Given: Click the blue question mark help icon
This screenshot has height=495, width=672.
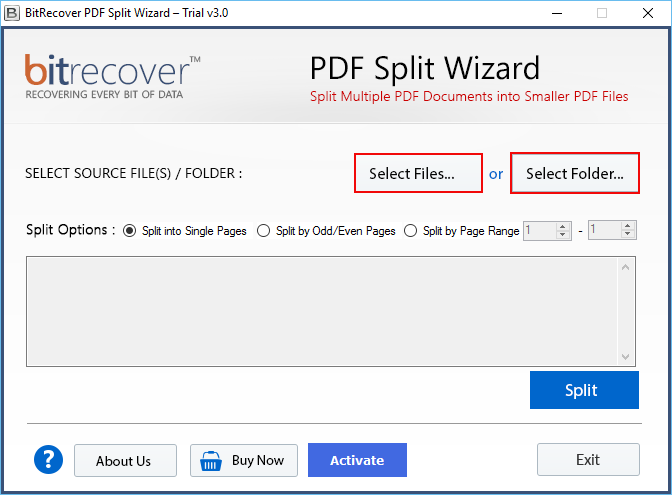Looking at the screenshot, I should (48, 460).
